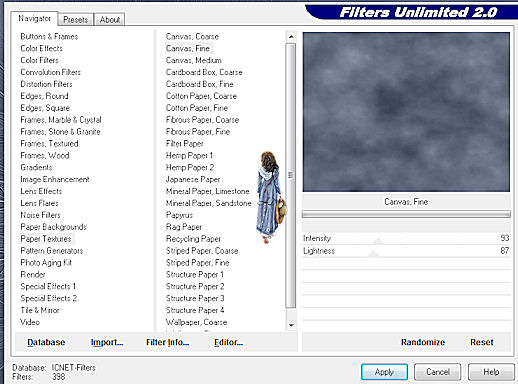518x384 pixels.
Task: Select Paper Backgrounds category
Action: 53,227
